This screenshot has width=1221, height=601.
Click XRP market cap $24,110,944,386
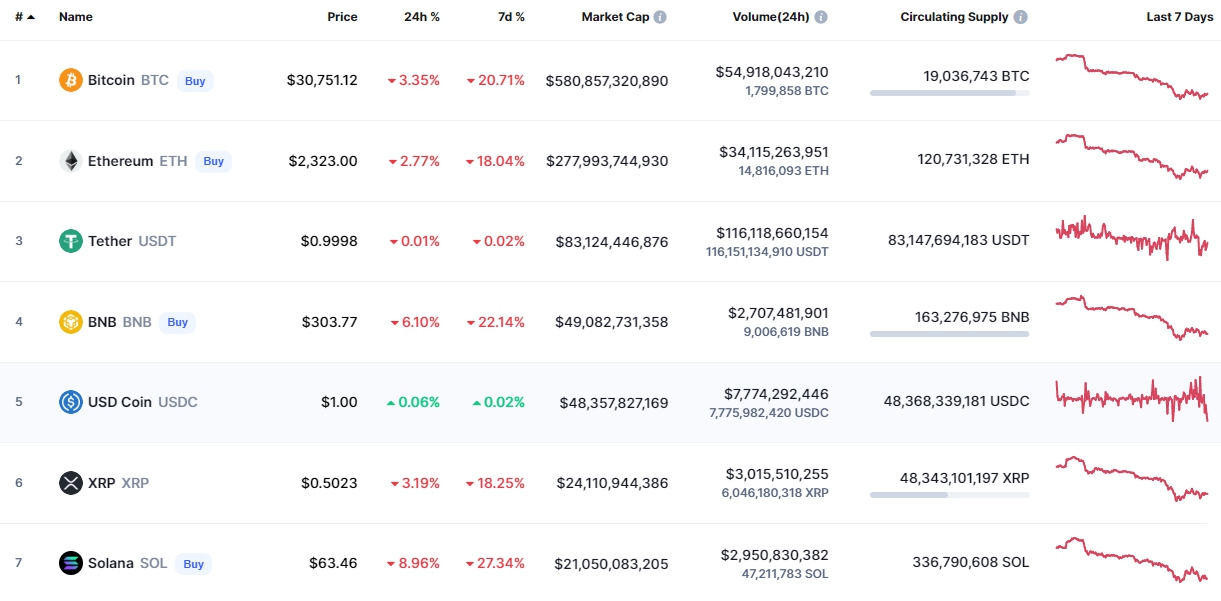pyautogui.click(x=612, y=483)
